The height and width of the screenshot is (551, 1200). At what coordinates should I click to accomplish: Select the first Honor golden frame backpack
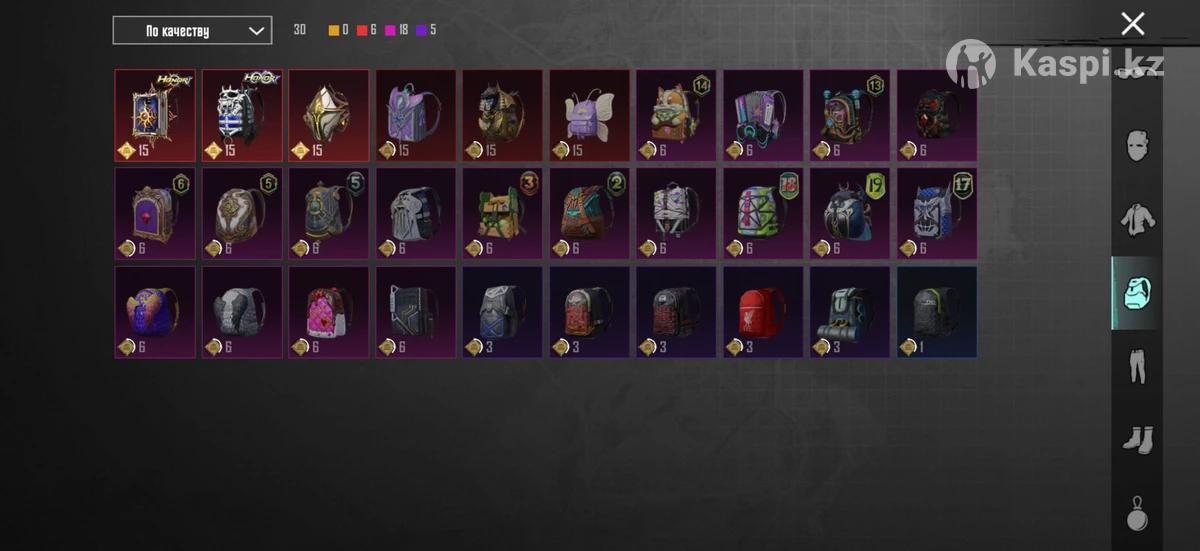click(x=155, y=115)
